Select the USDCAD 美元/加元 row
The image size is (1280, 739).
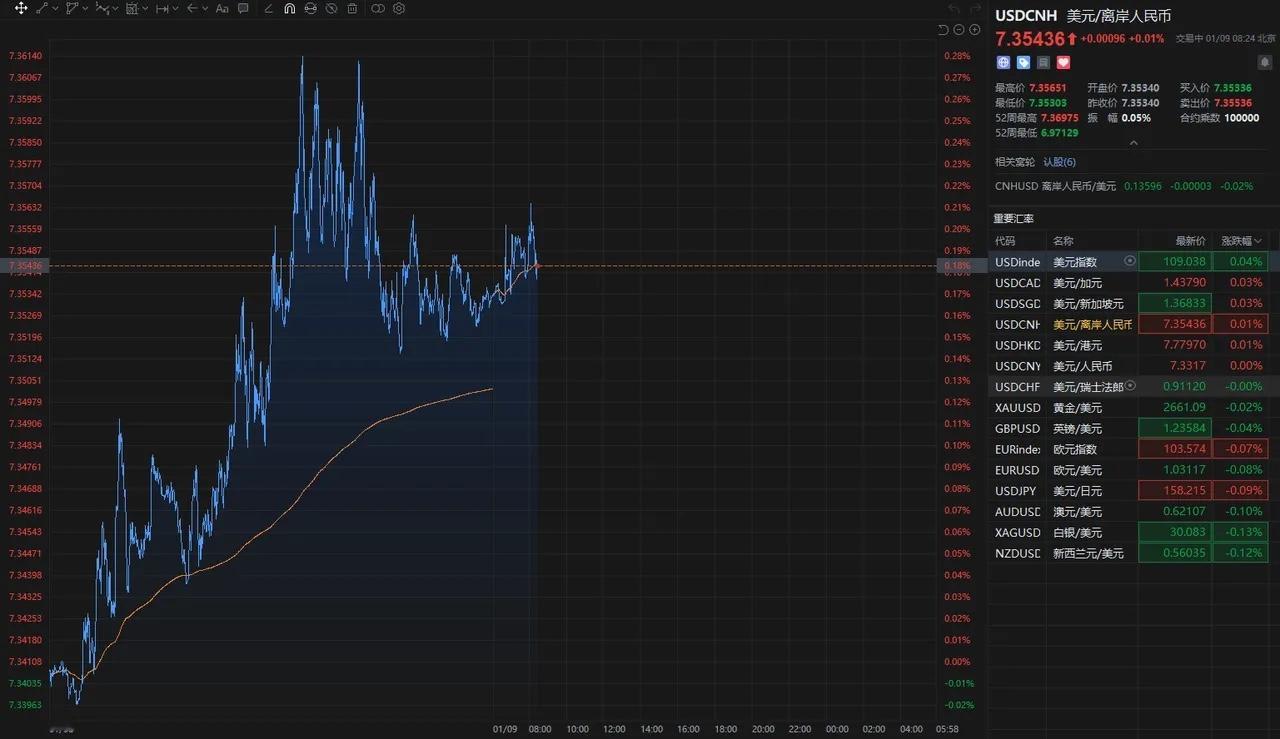[1128, 283]
